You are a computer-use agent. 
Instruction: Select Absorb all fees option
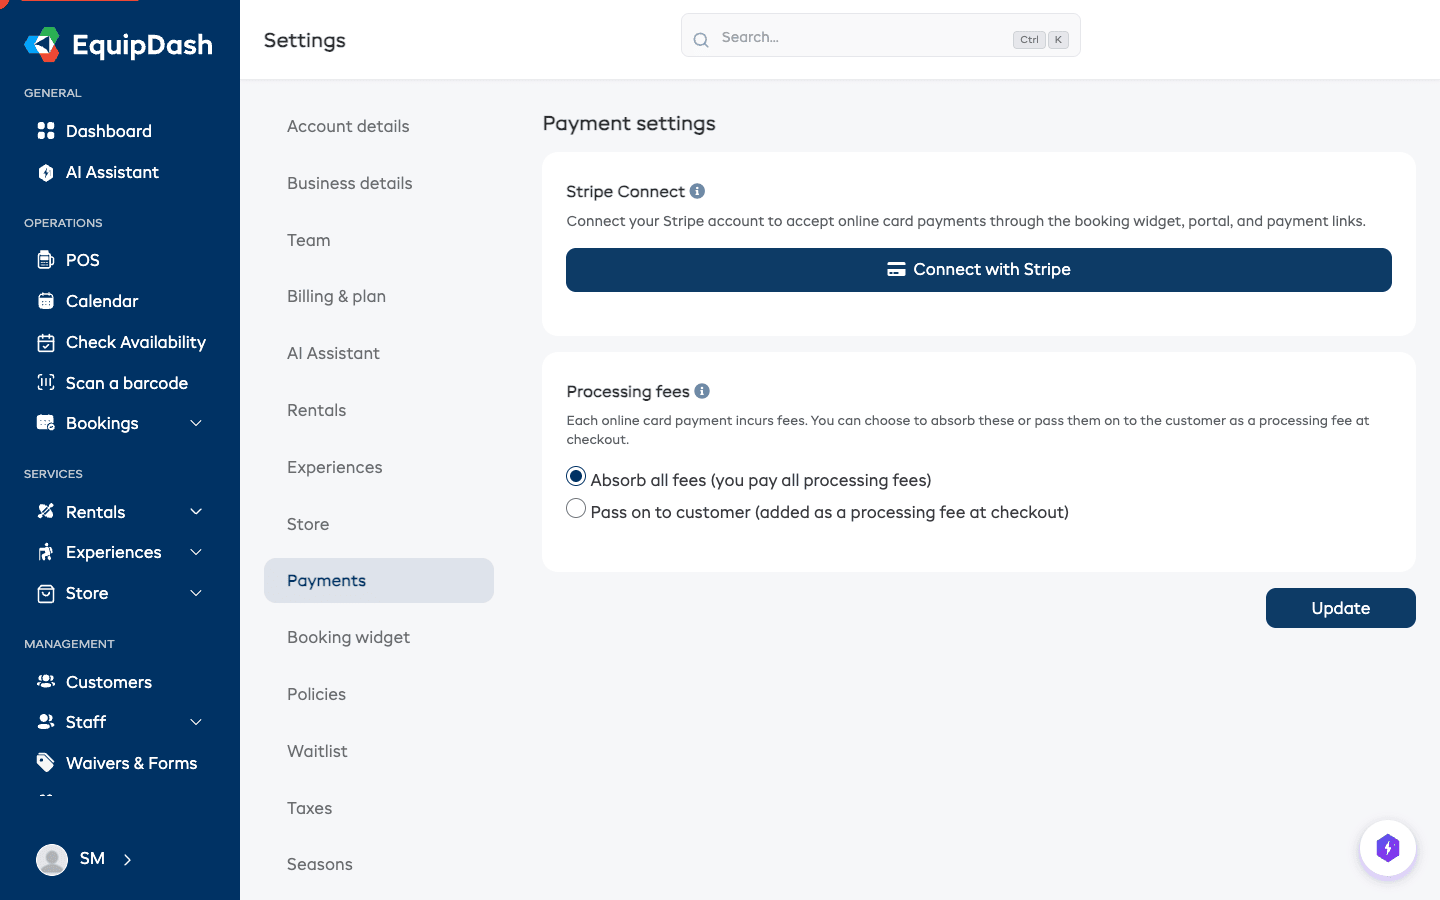click(x=575, y=476)
